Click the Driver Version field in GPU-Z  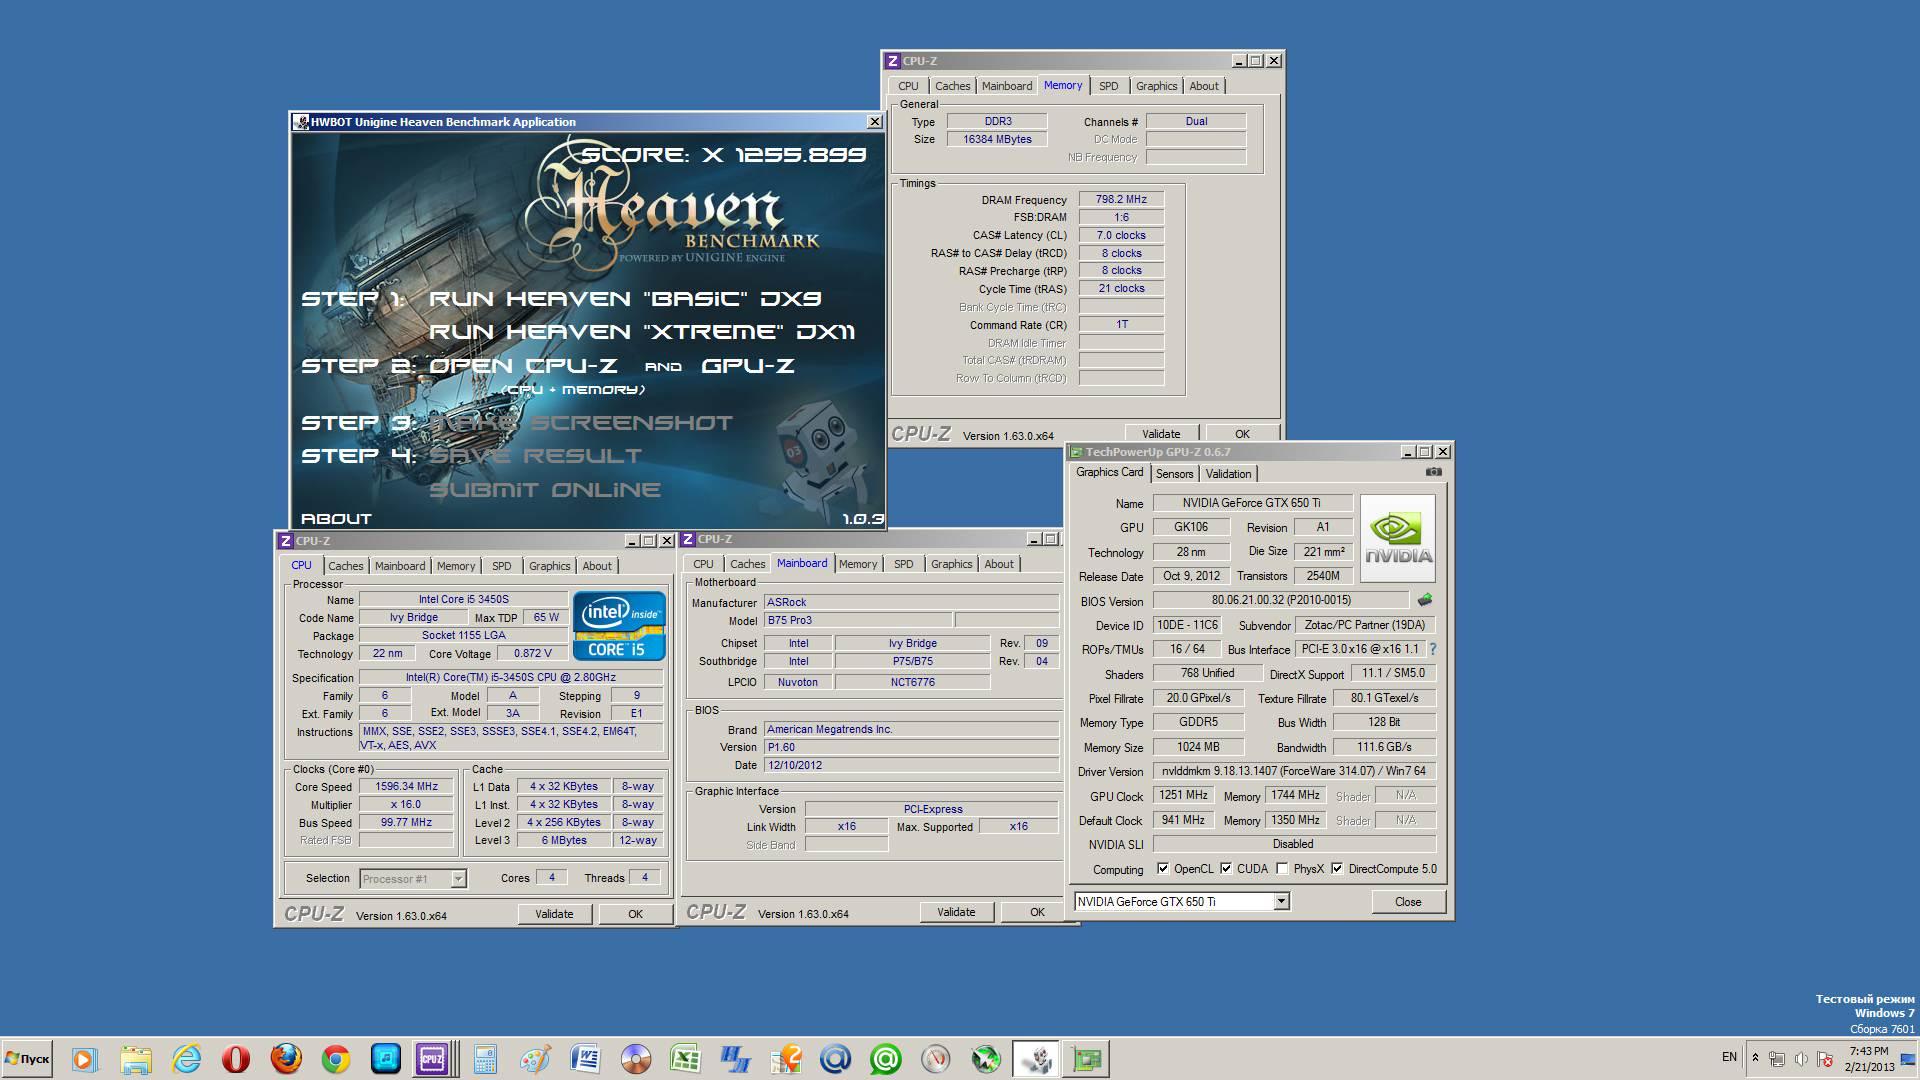[1294, 771]
